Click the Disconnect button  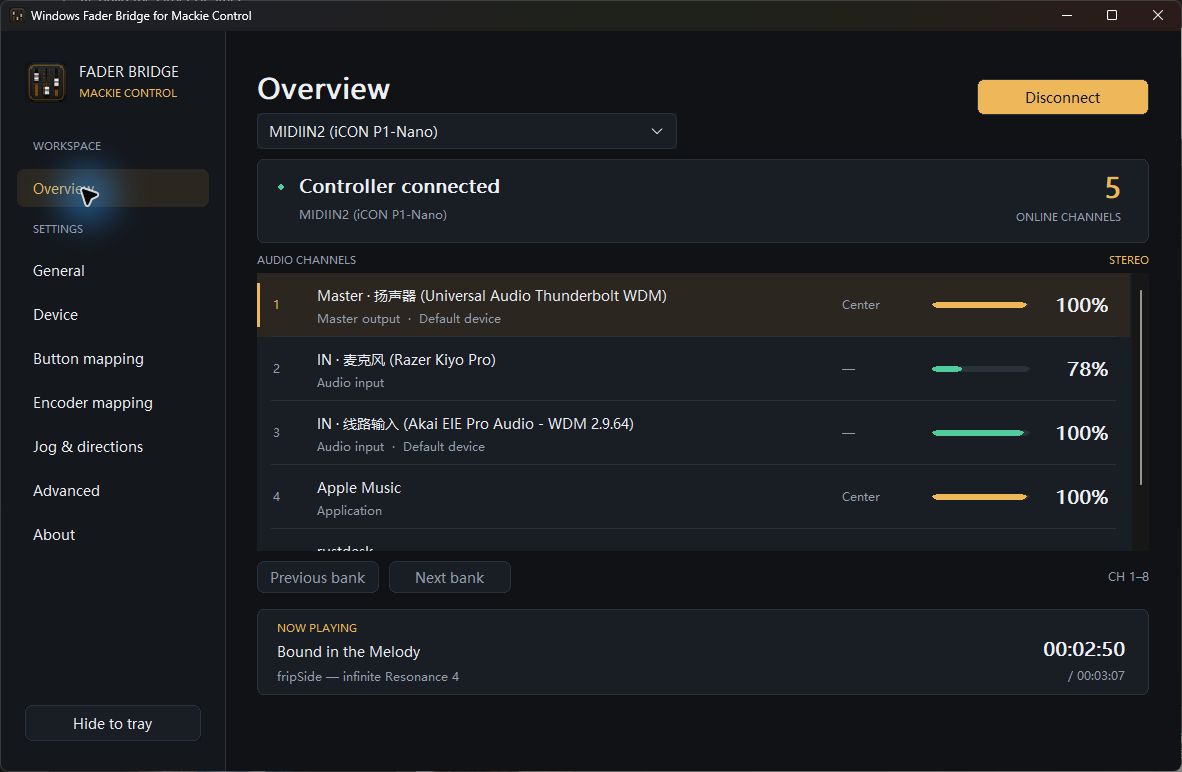point(1063,97)
